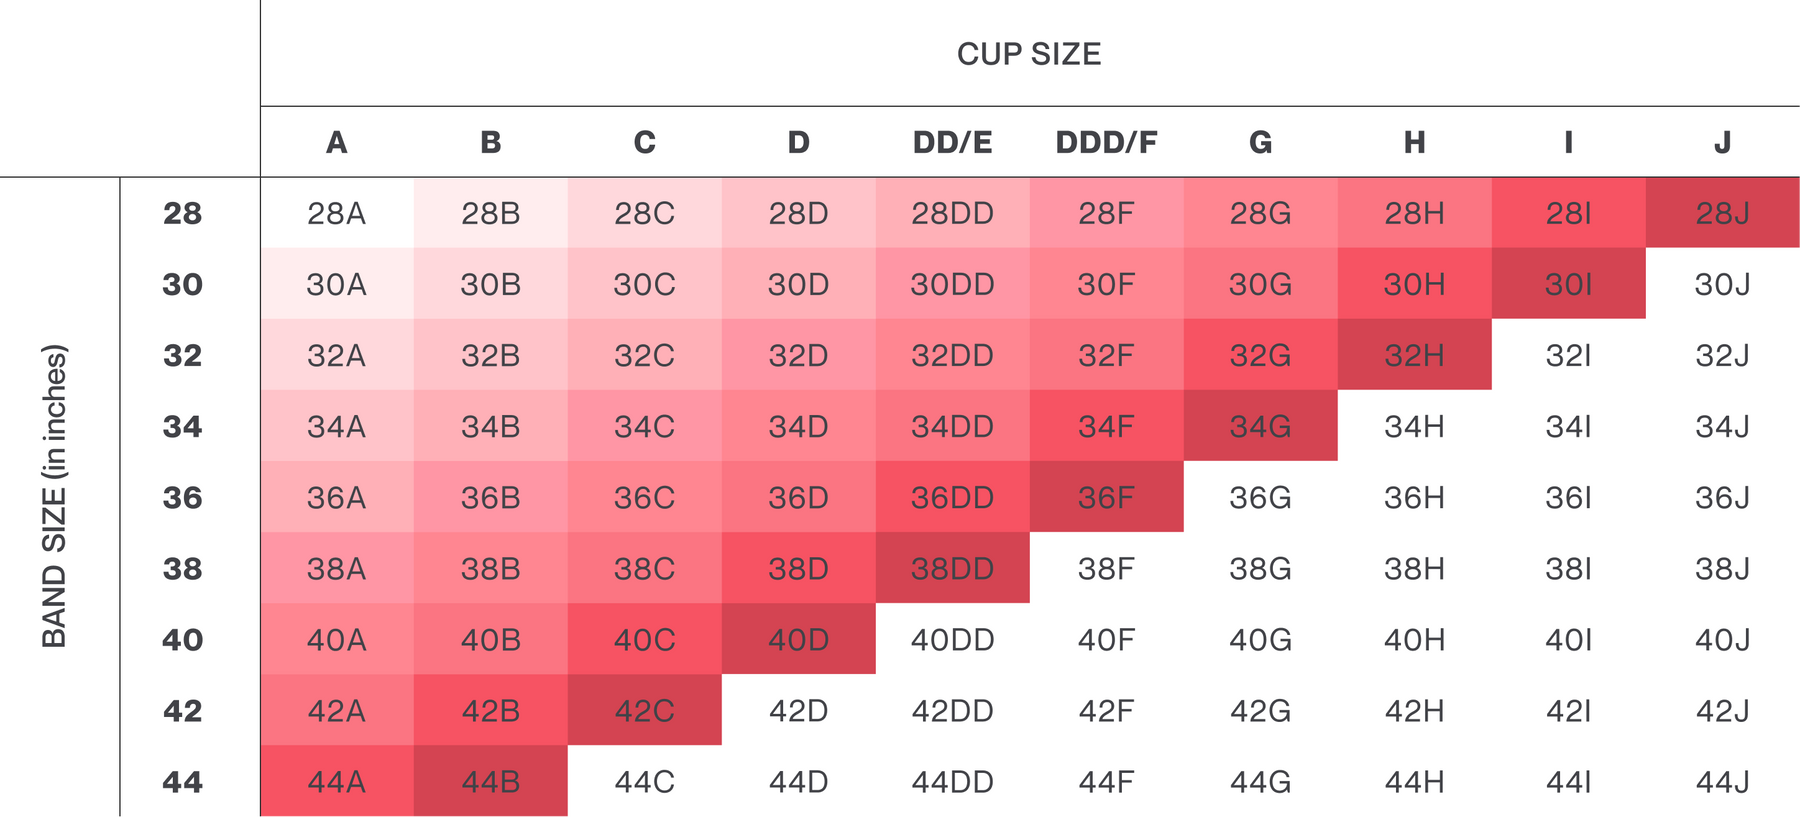Select the 32B size cell
This screenshot has width=1800, height=817.
(x=490, y=355)
